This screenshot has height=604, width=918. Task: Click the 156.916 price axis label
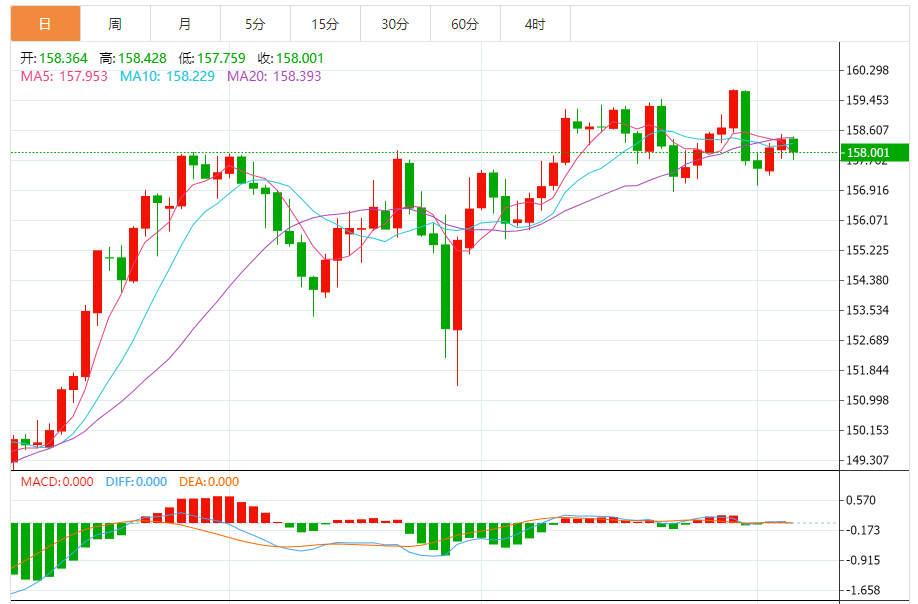point(868,190)
